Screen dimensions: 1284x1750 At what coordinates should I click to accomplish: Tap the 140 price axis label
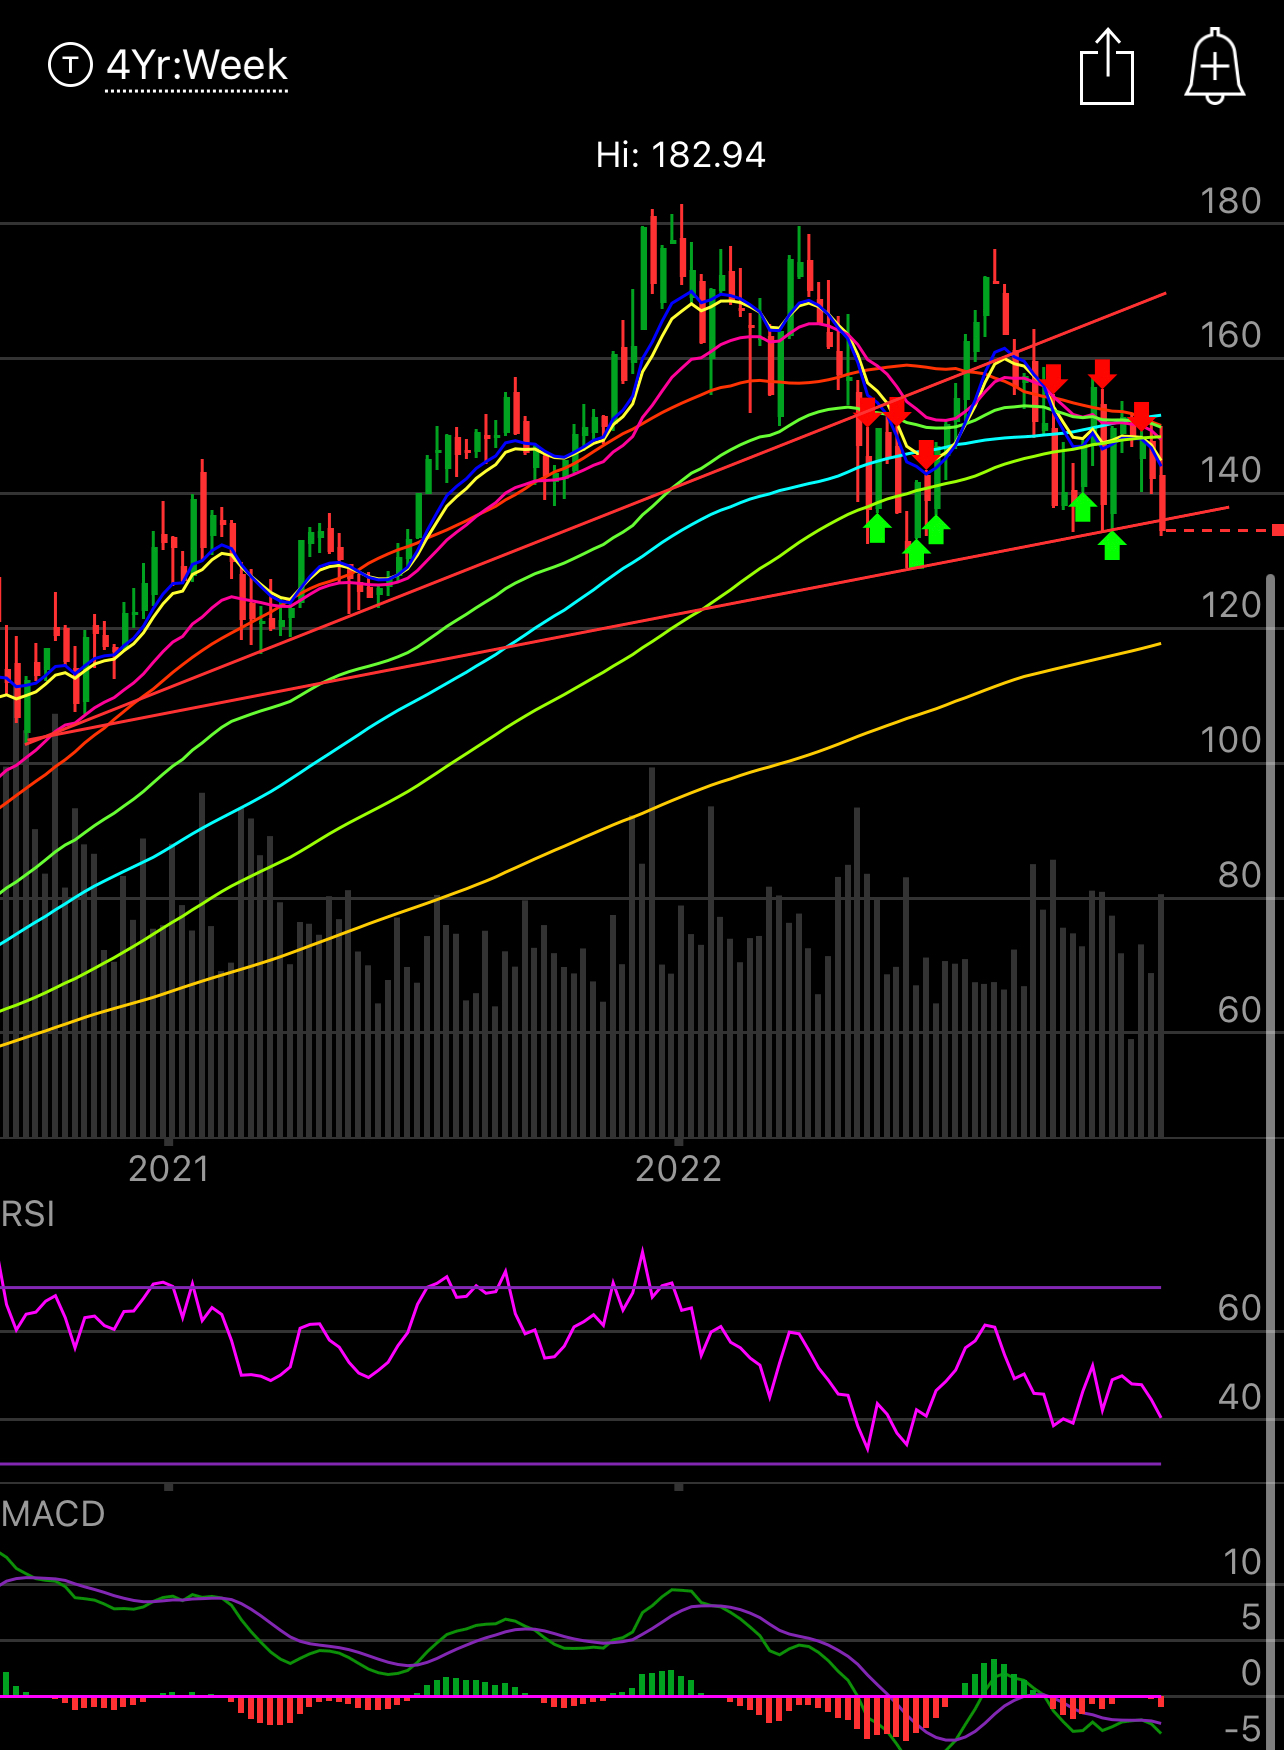[1230, 470]
